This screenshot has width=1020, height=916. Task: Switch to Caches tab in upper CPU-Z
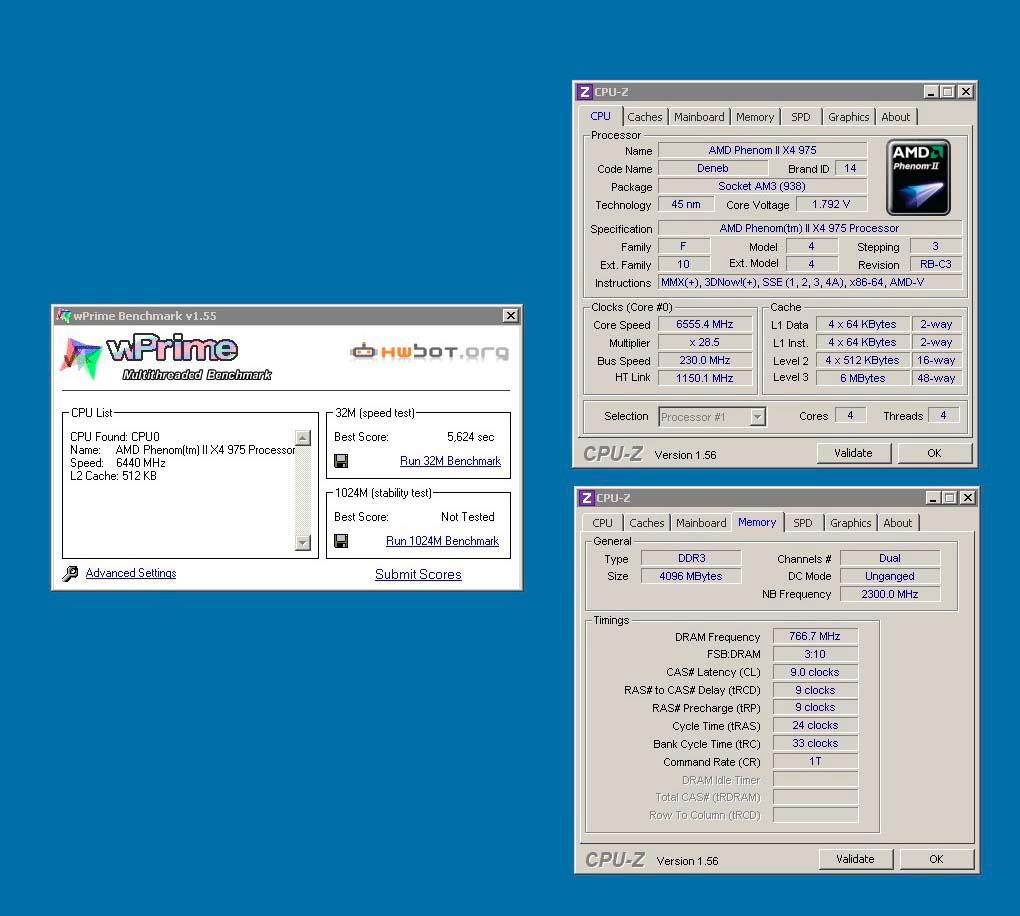coord(645,117)
